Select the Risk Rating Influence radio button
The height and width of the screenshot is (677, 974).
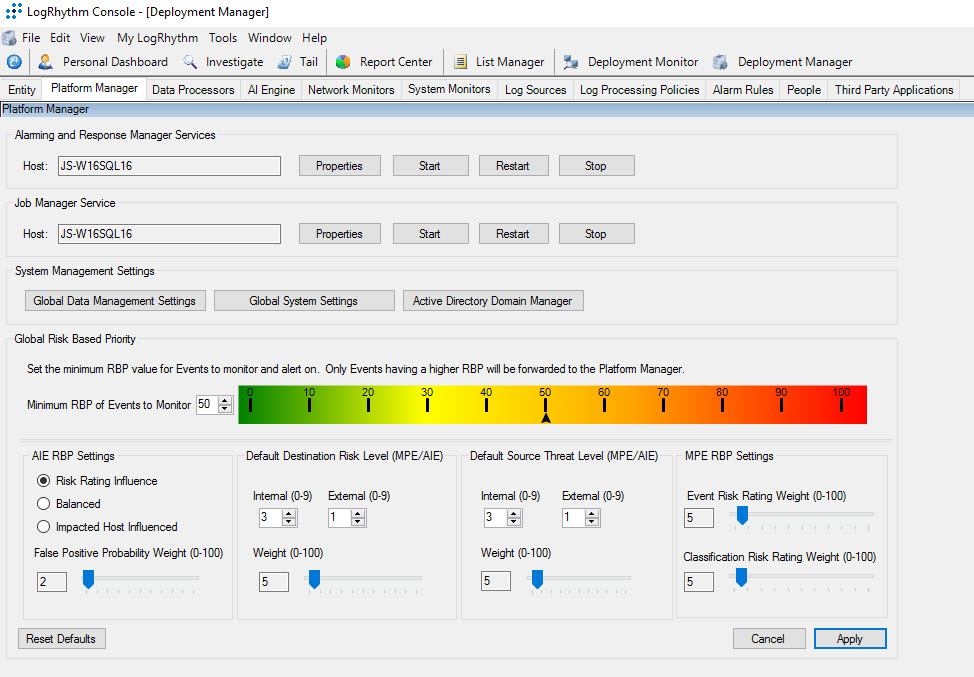[x=43, y=481]
